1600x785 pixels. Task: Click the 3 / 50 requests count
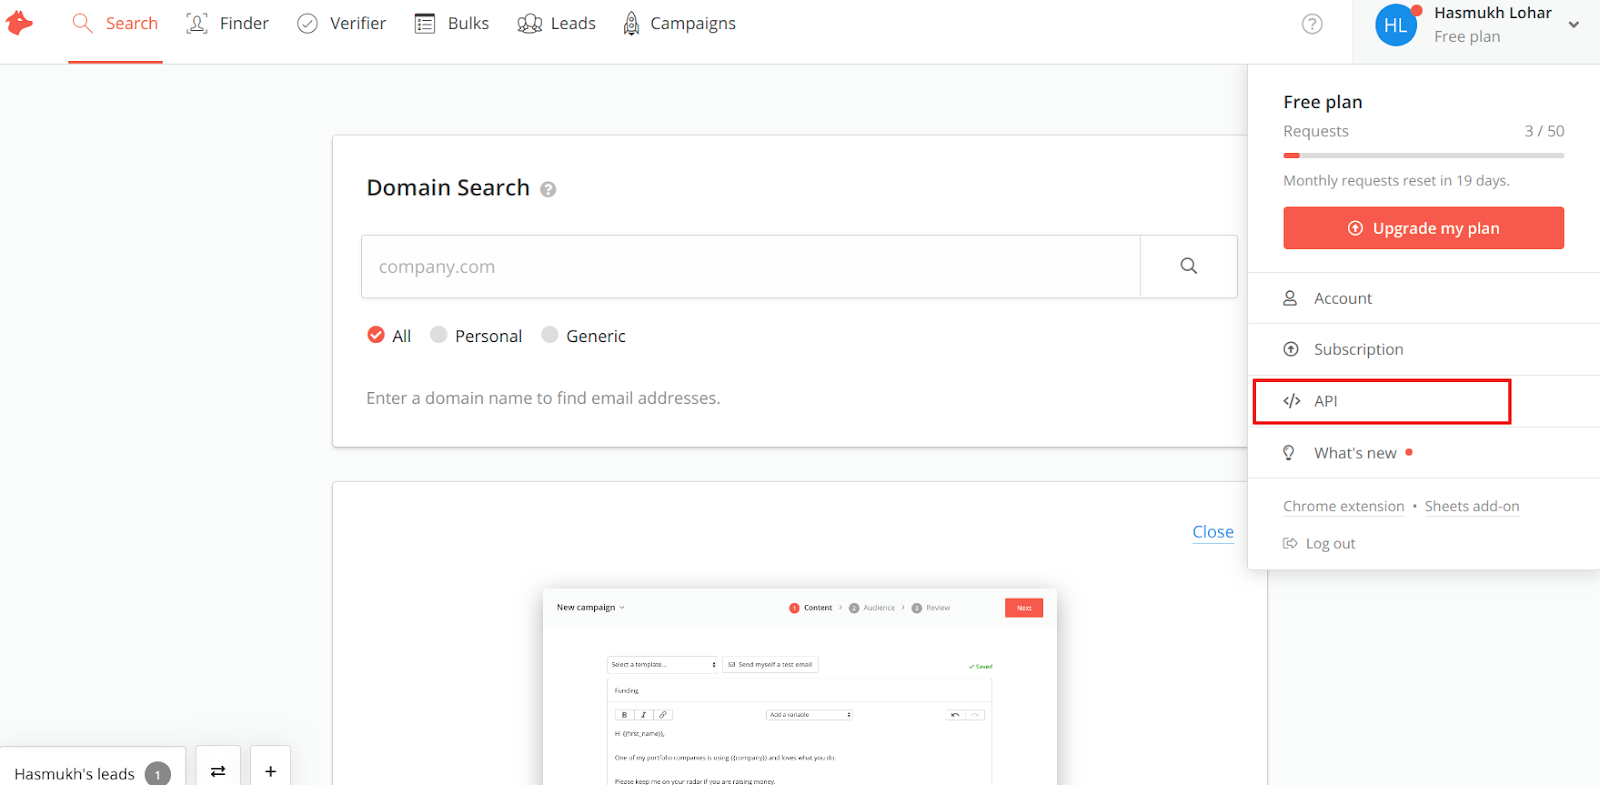[1544, 131]
